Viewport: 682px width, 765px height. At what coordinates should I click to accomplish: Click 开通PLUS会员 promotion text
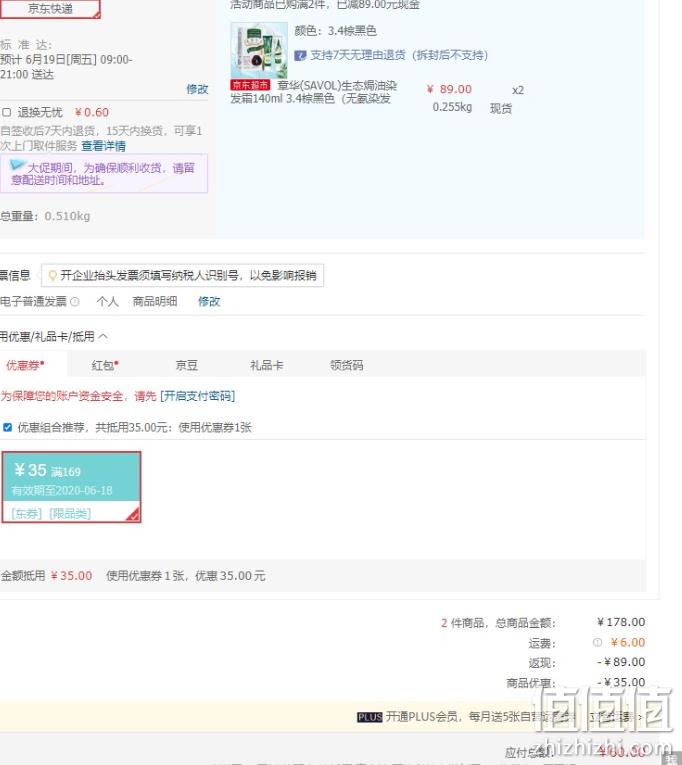pyautogui.click(x=481, y=716)
